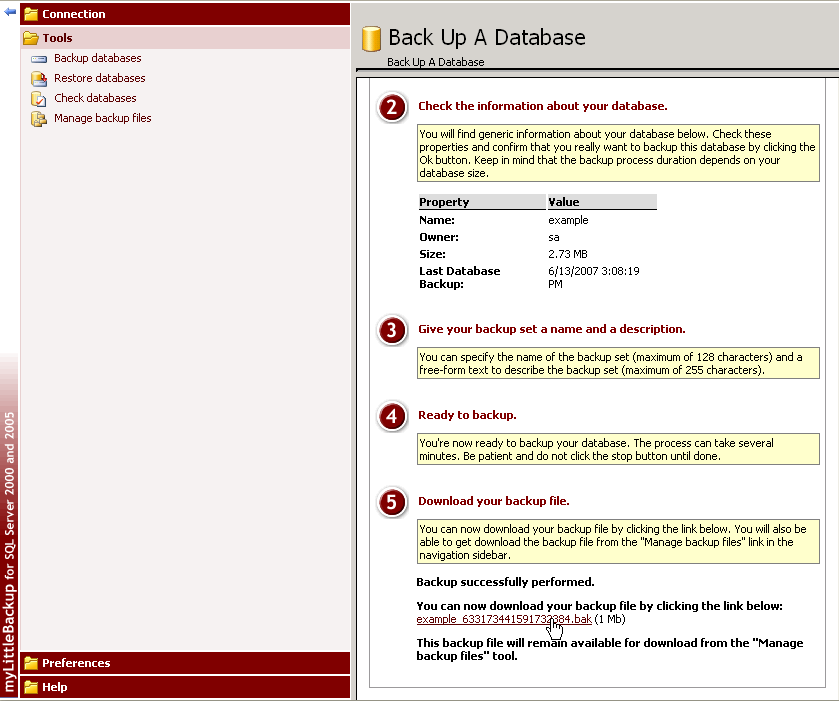839x701 pixels.
Task: Open Manage backup files tool
Action: [103, 118]
